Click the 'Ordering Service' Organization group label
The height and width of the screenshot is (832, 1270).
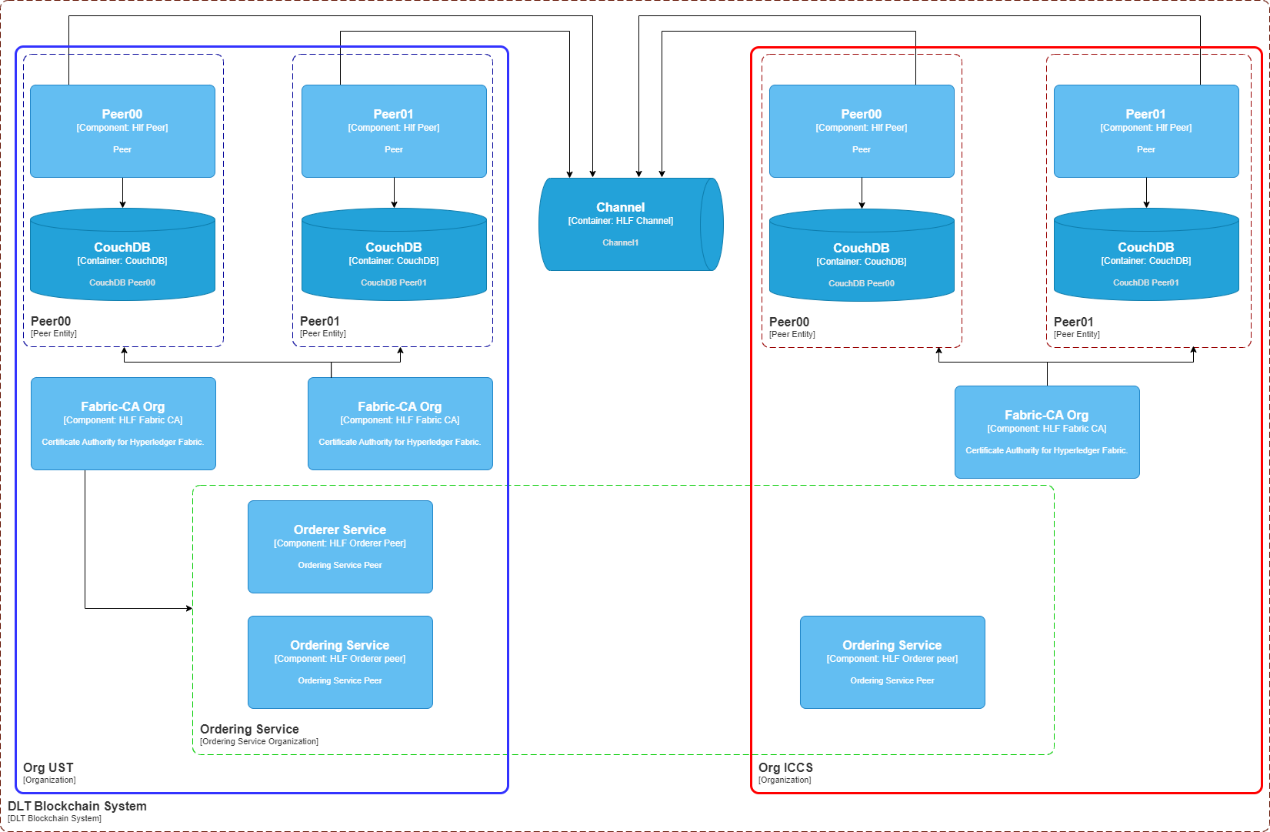249,729
